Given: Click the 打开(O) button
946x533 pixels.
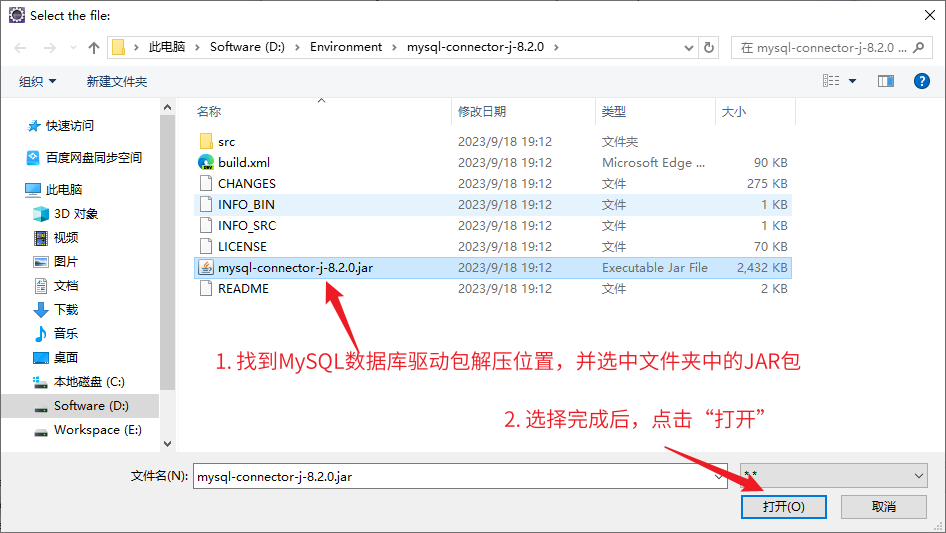Looking at the screenshot, I should [783, 507].
